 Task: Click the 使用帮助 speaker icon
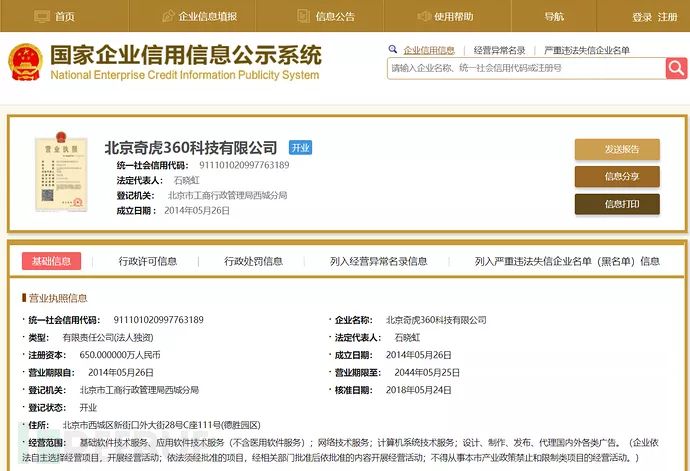click(424, 16)
